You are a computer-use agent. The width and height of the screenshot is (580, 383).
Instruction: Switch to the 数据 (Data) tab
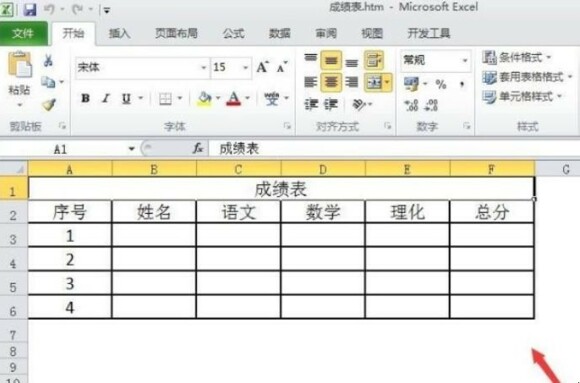tap(279, 34)
